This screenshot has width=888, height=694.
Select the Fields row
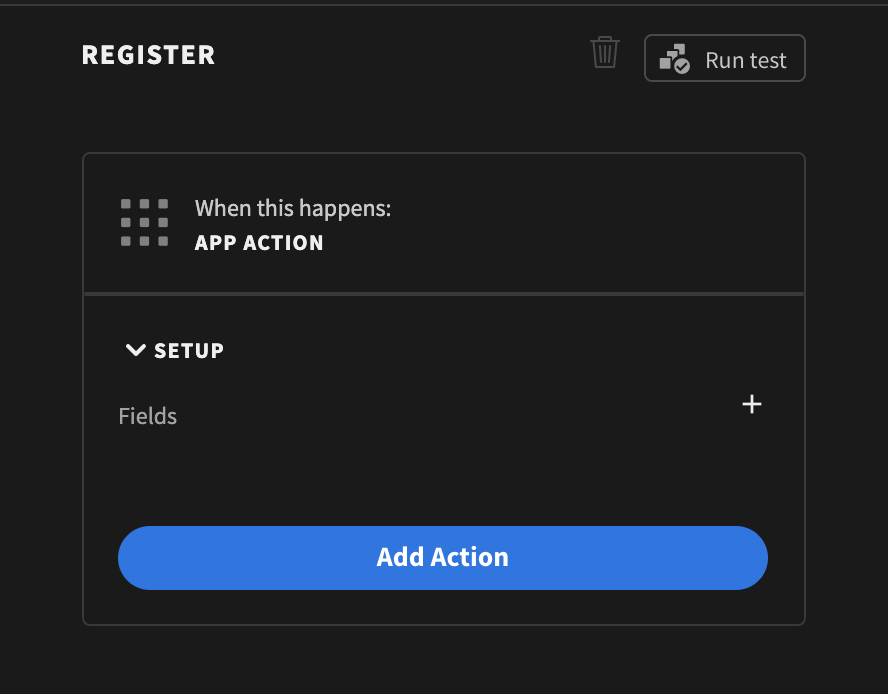[x=147, y=416]
